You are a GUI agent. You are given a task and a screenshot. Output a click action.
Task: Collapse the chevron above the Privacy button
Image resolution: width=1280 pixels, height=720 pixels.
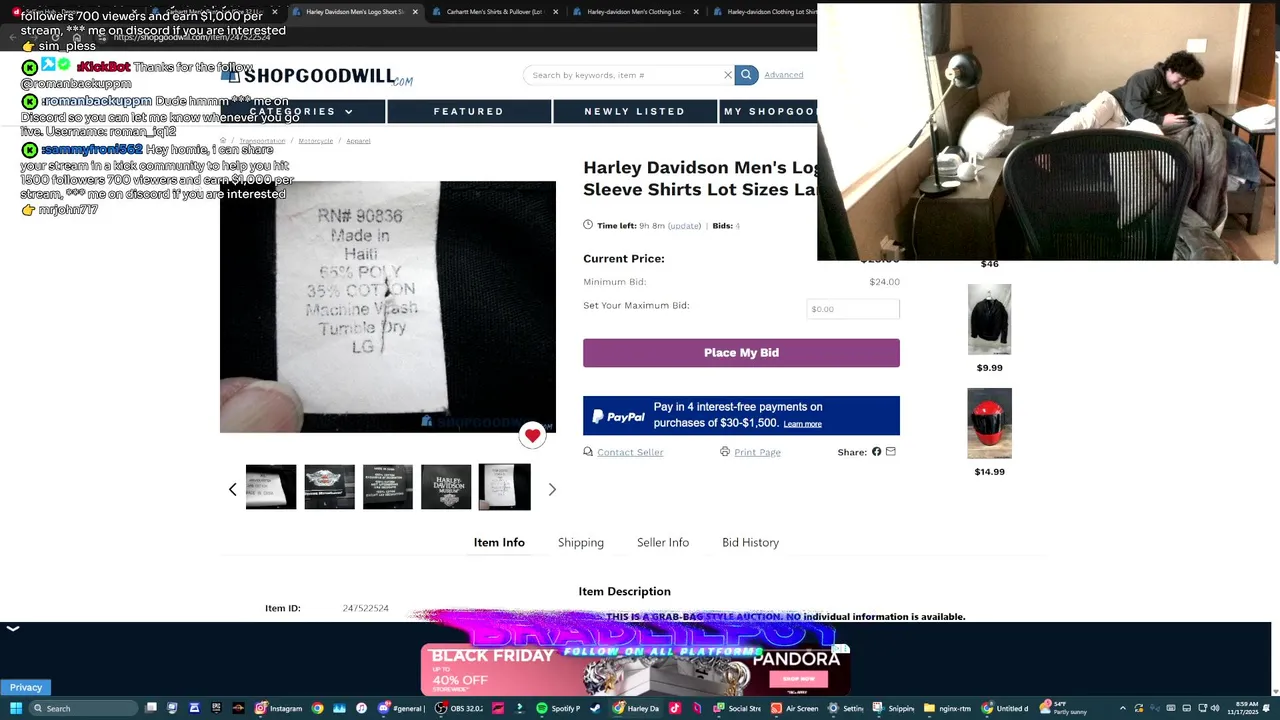12,629
